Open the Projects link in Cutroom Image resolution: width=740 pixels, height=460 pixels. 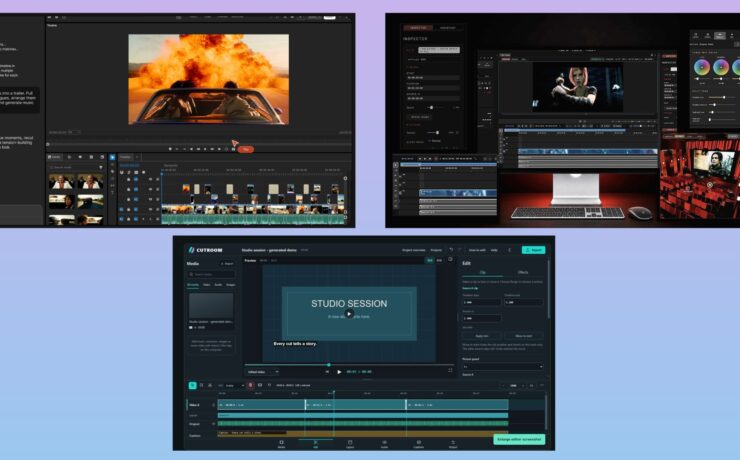436,250
